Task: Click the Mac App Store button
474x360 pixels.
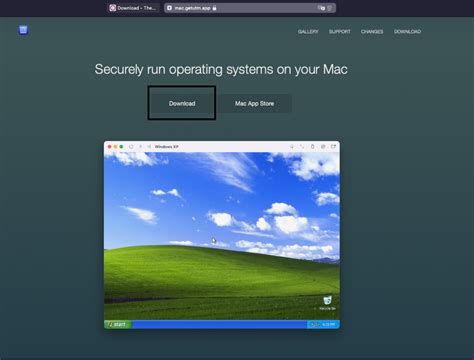Action: pyautogui.click(x=254, y=104)
